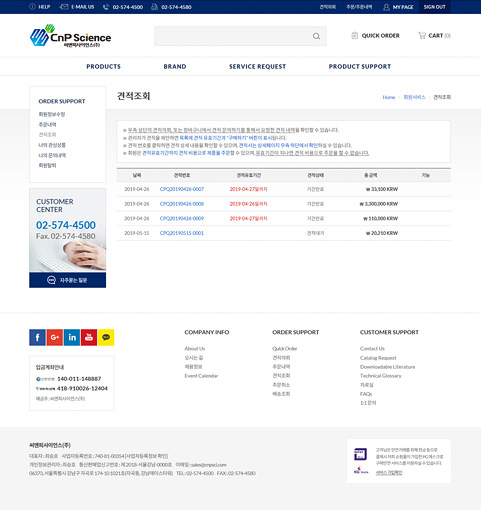The height and width of the screenshot is (510, 481).
Task: Open quote CPQ20190426-0007
Action: tap(182, 189)
